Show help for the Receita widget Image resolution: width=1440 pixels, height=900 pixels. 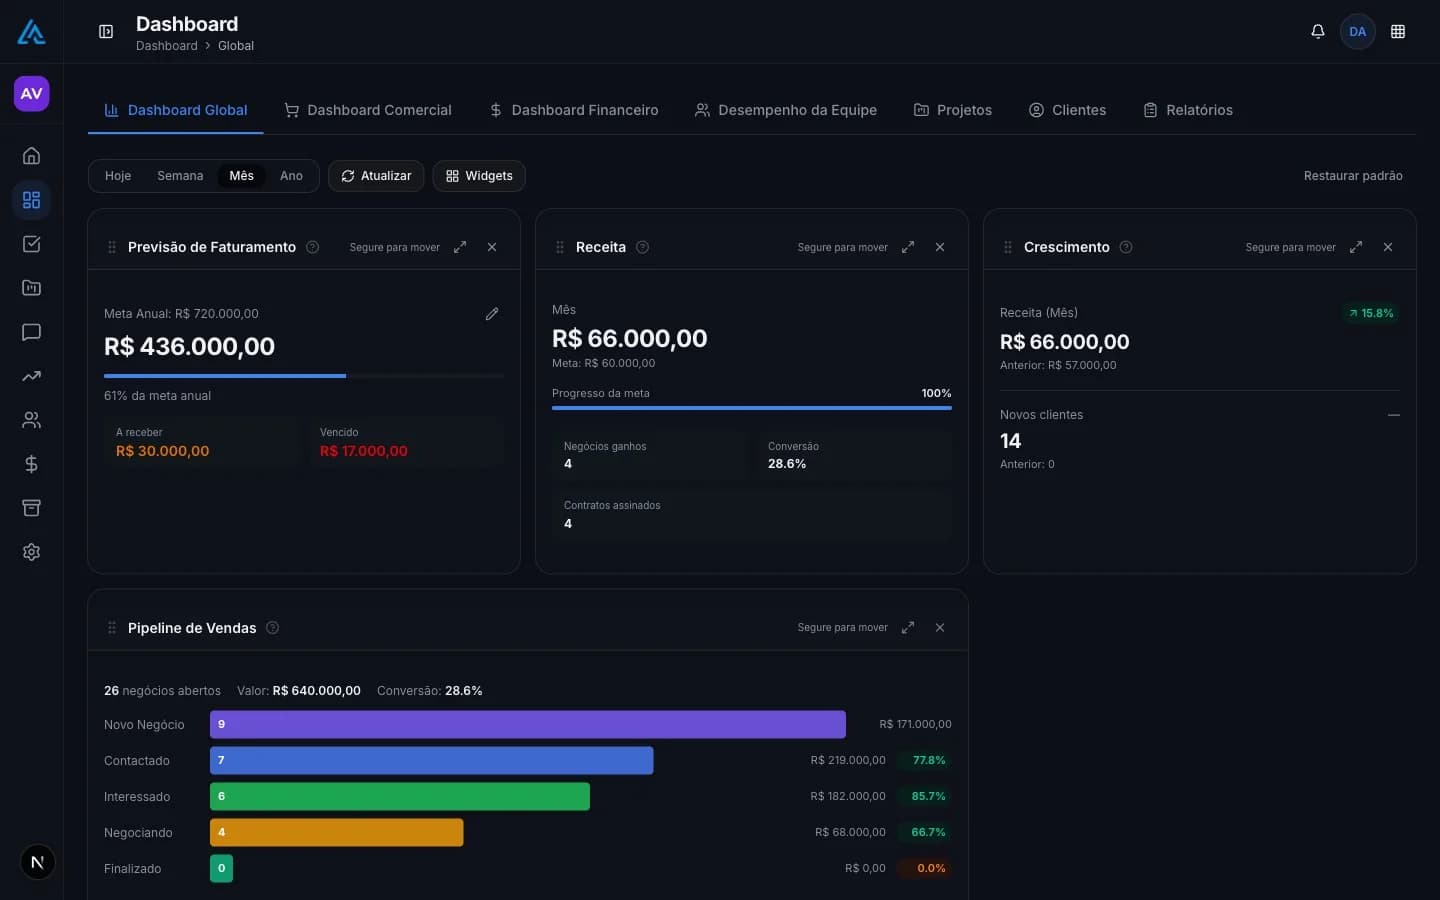pos(643,247)
